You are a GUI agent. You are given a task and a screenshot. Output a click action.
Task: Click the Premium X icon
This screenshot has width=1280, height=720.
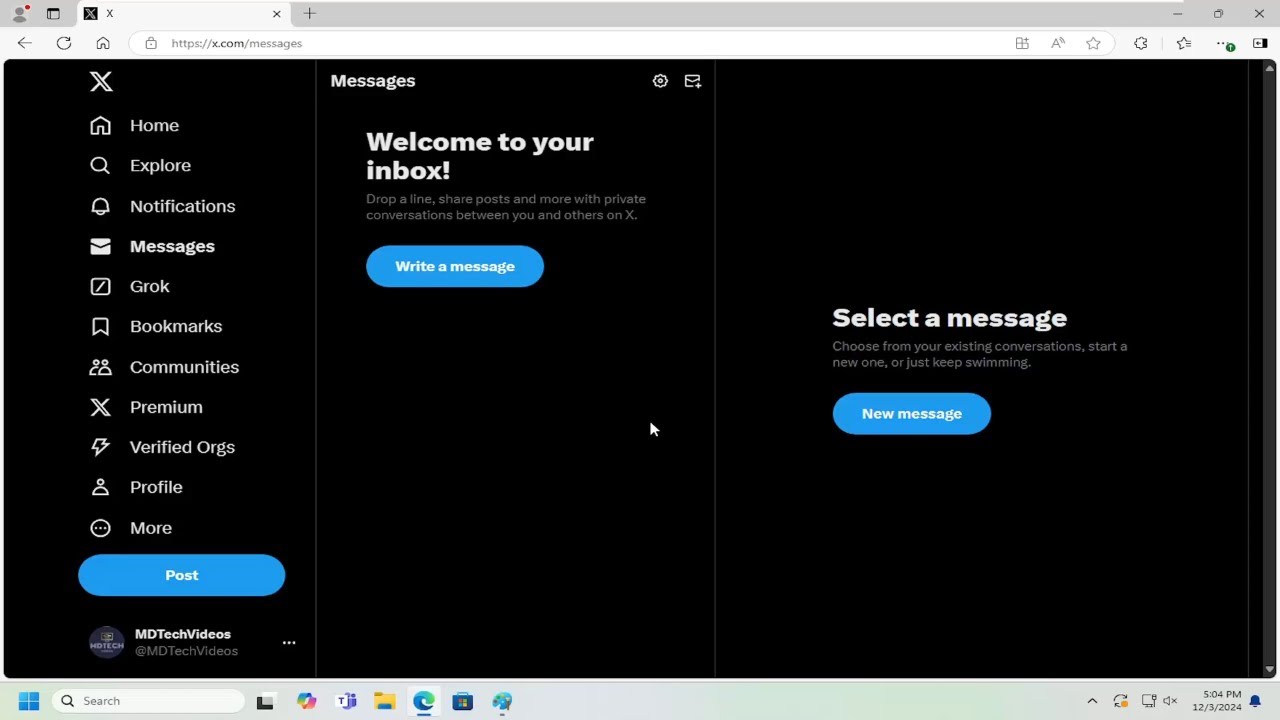click(100, 407)
